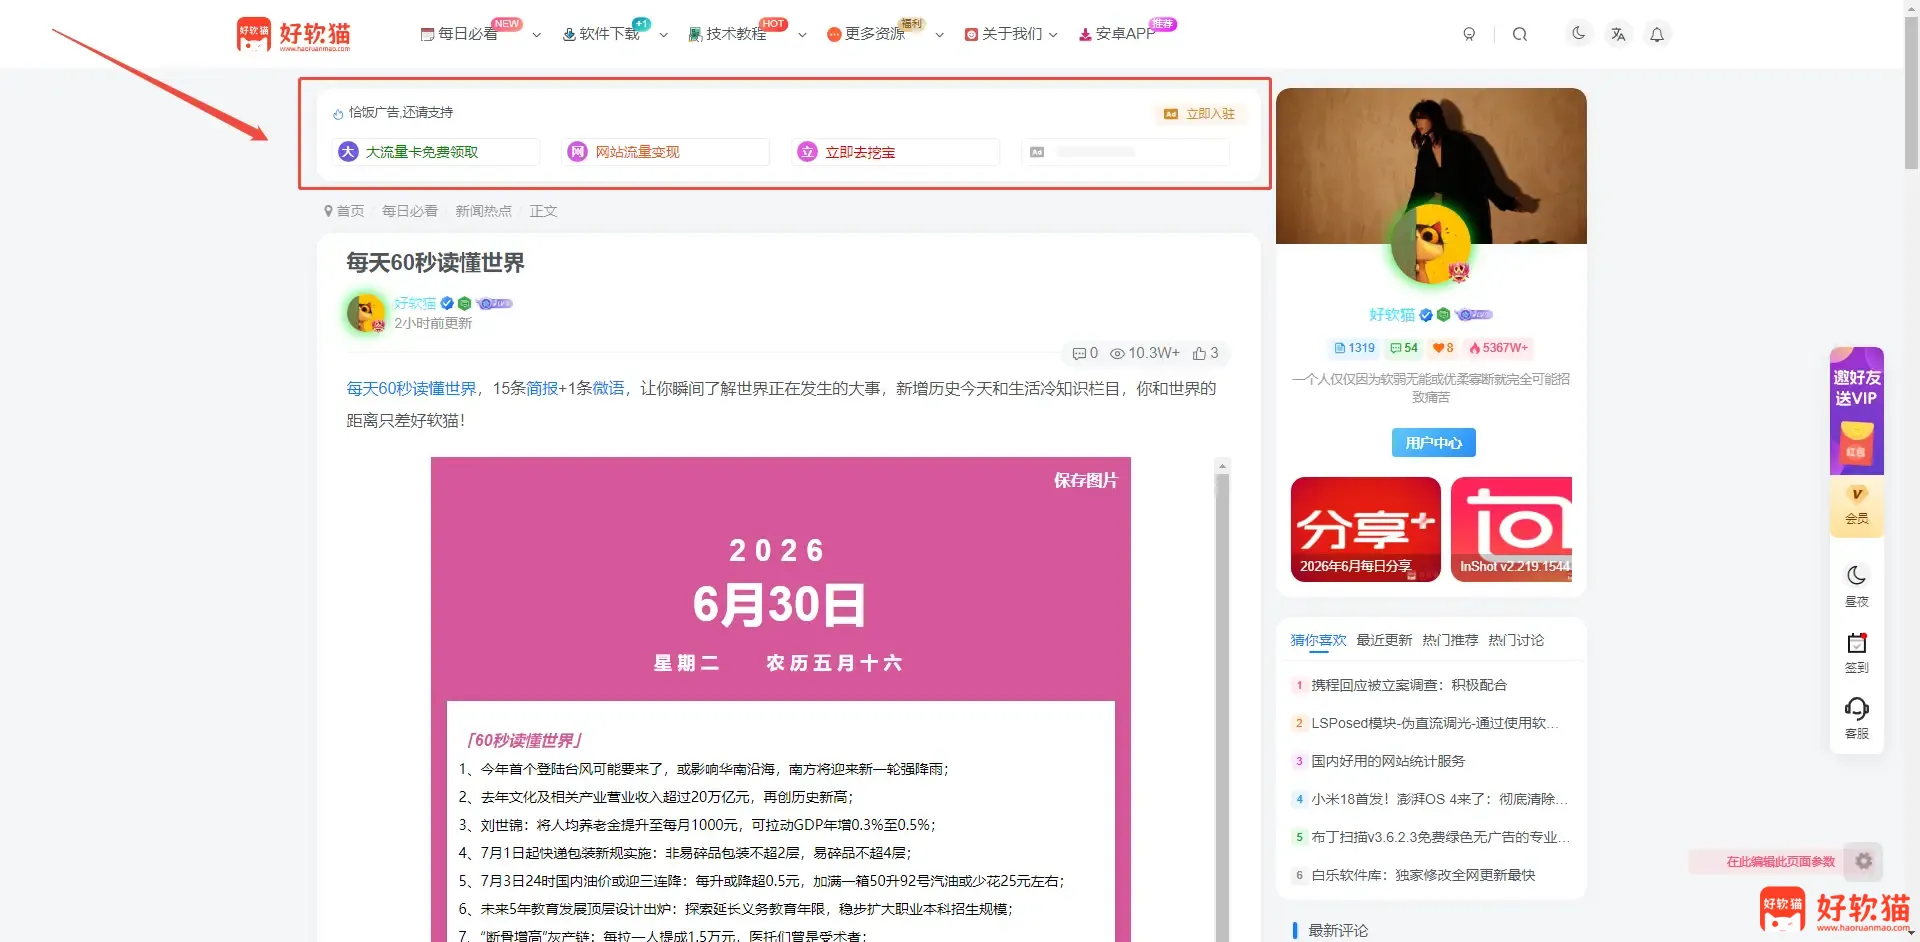Open the 立即去挖宝 ad link
The width and height of the screenshot is (1920, 942).
coord(896,152)
